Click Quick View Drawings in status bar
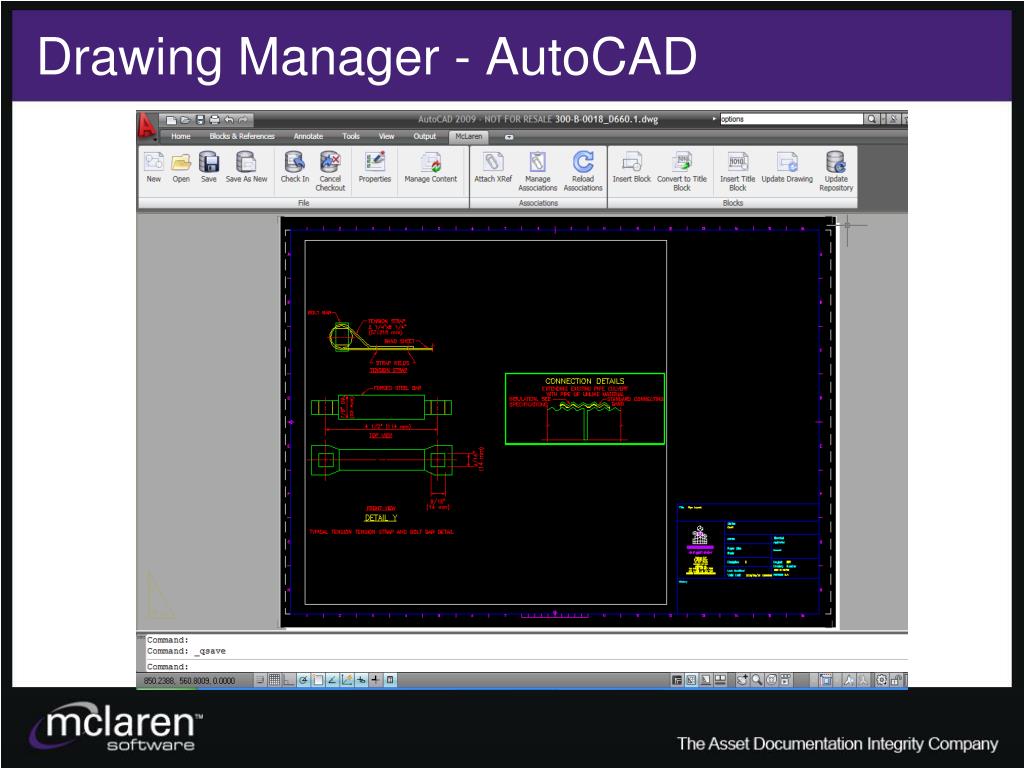 [720, 680]
